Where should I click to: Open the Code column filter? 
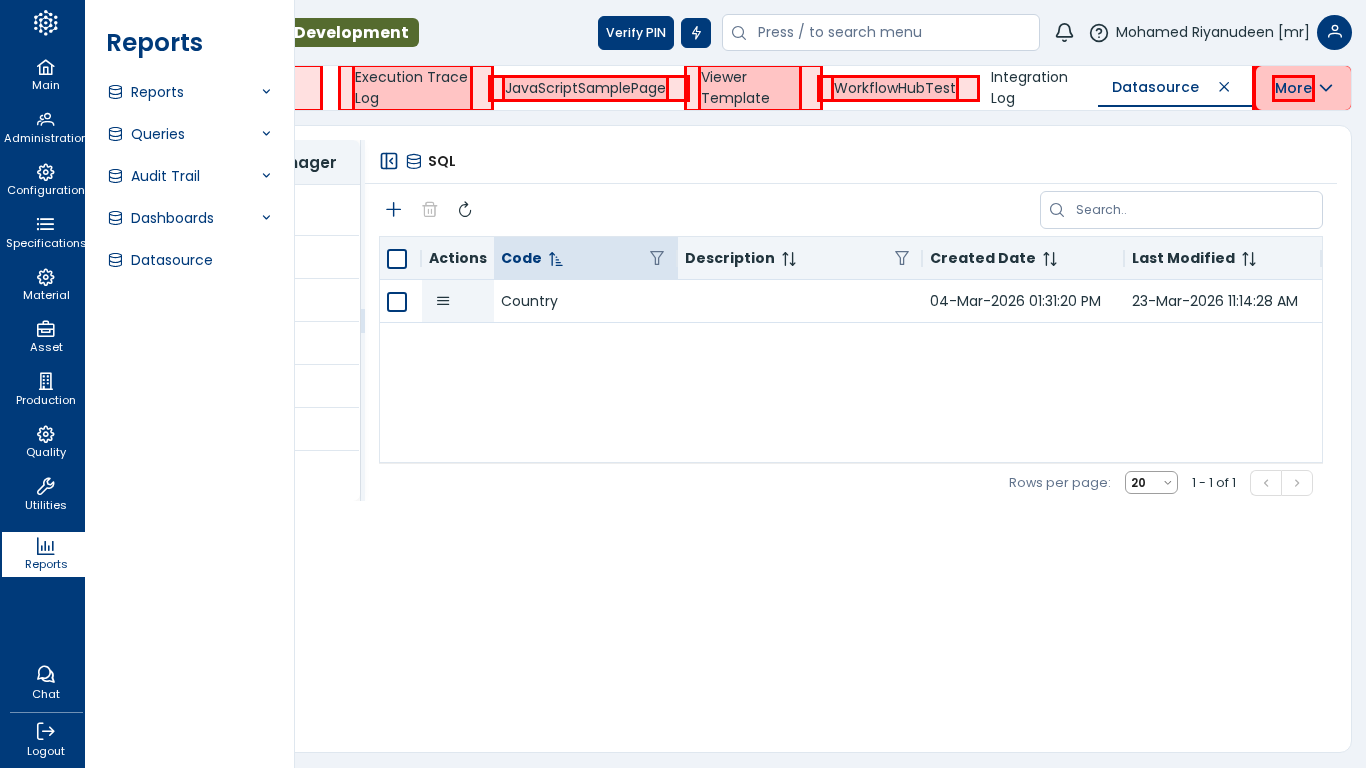click(657, 258)
